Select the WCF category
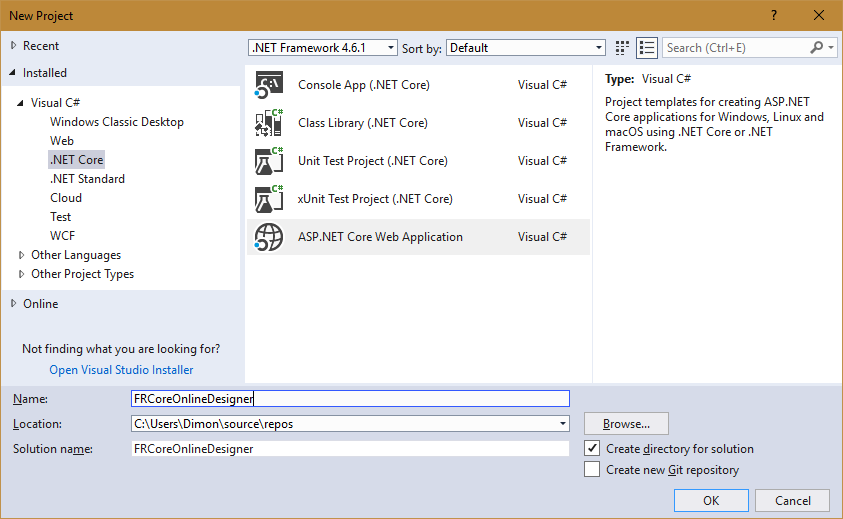The image size is (843, 519). tap(62, 236)
